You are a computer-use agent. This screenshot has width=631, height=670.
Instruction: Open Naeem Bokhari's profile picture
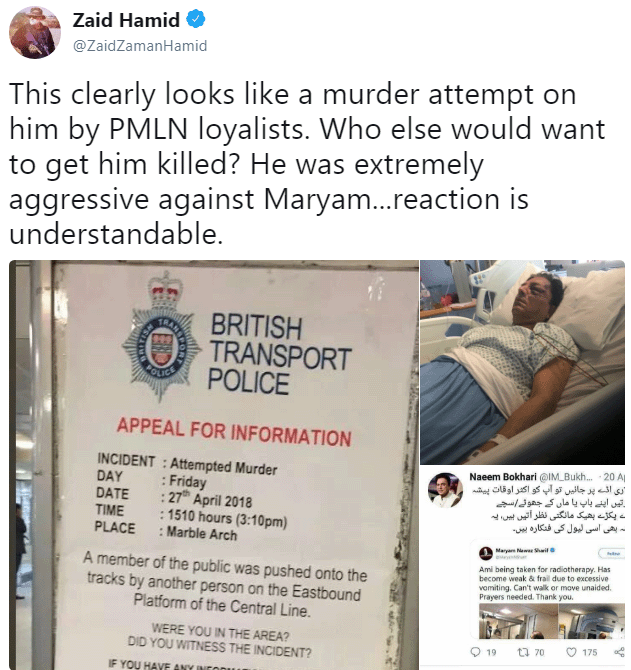(x=445, y=490)
